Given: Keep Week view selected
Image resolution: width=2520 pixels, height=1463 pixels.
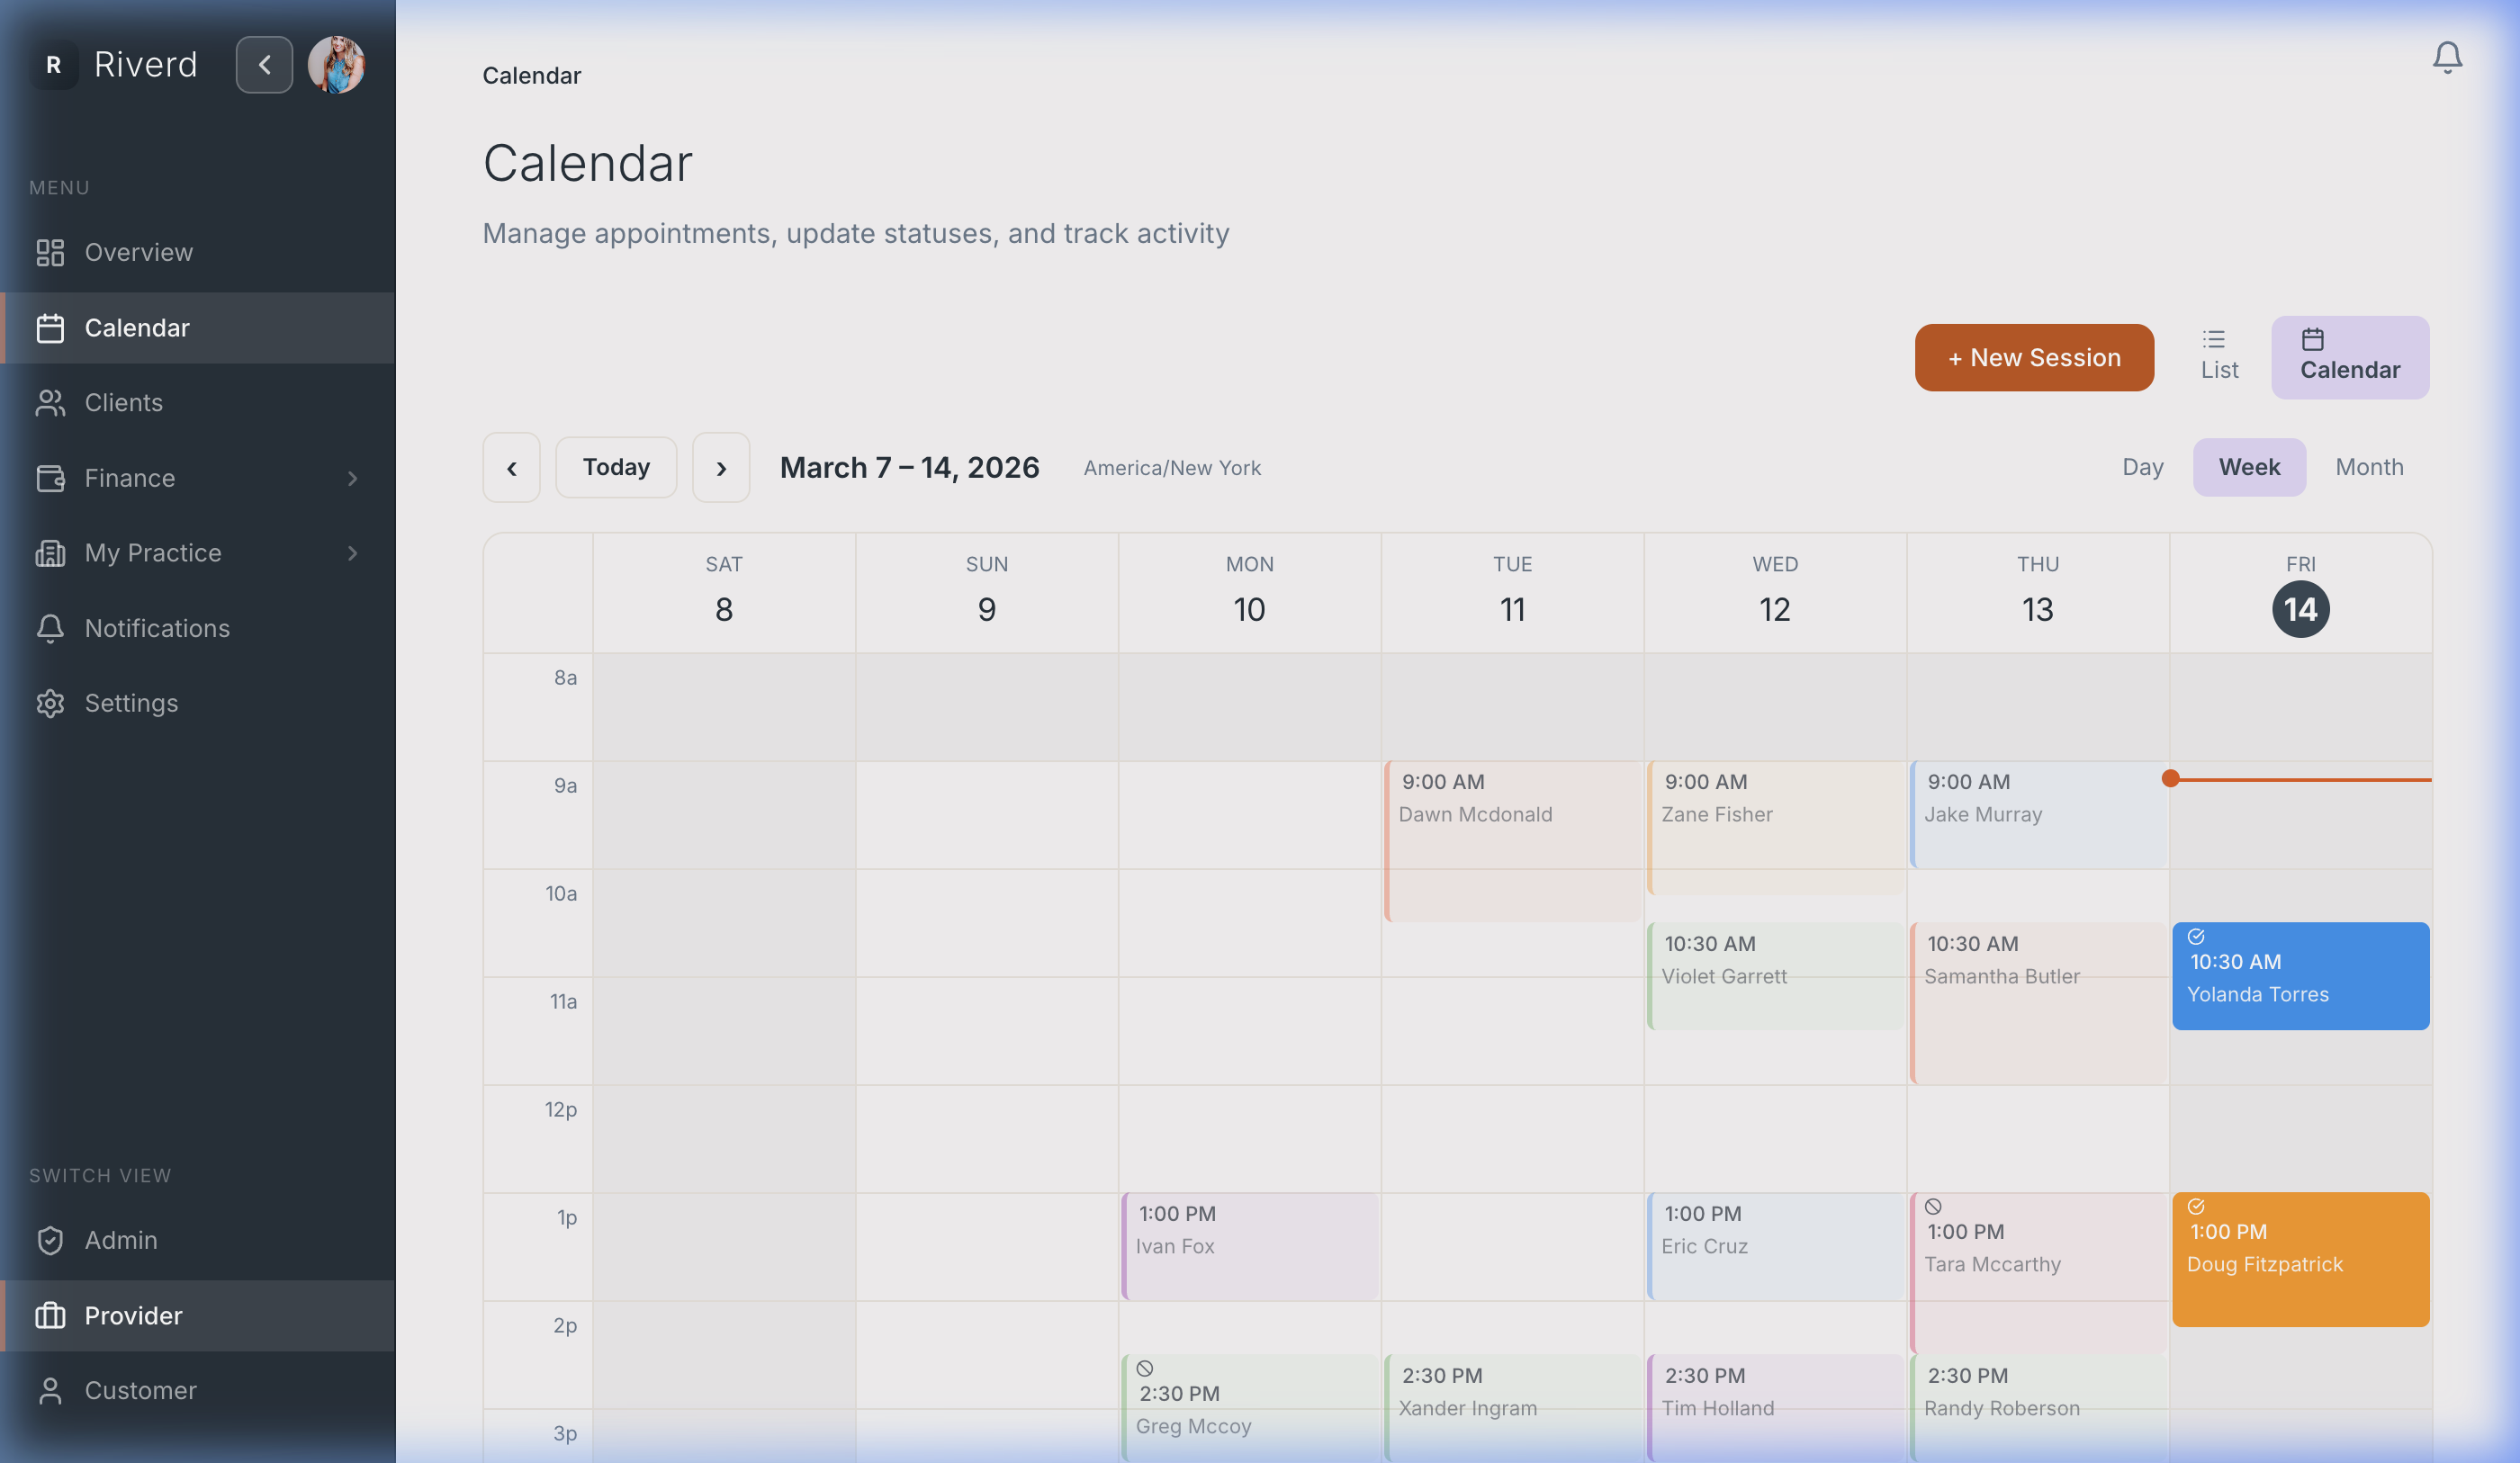Looking at the screenshot, I should click(x=2249, y=467).
